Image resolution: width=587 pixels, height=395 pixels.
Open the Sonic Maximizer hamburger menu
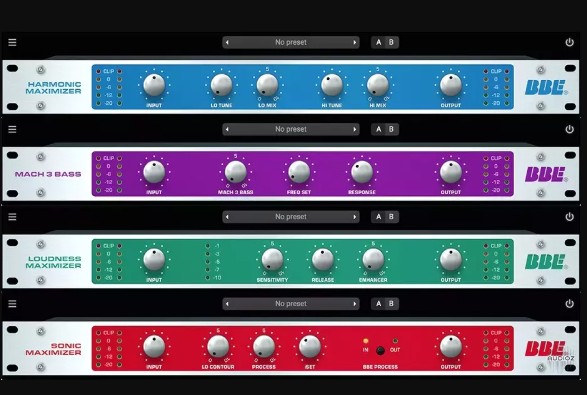tap(12, 304)
